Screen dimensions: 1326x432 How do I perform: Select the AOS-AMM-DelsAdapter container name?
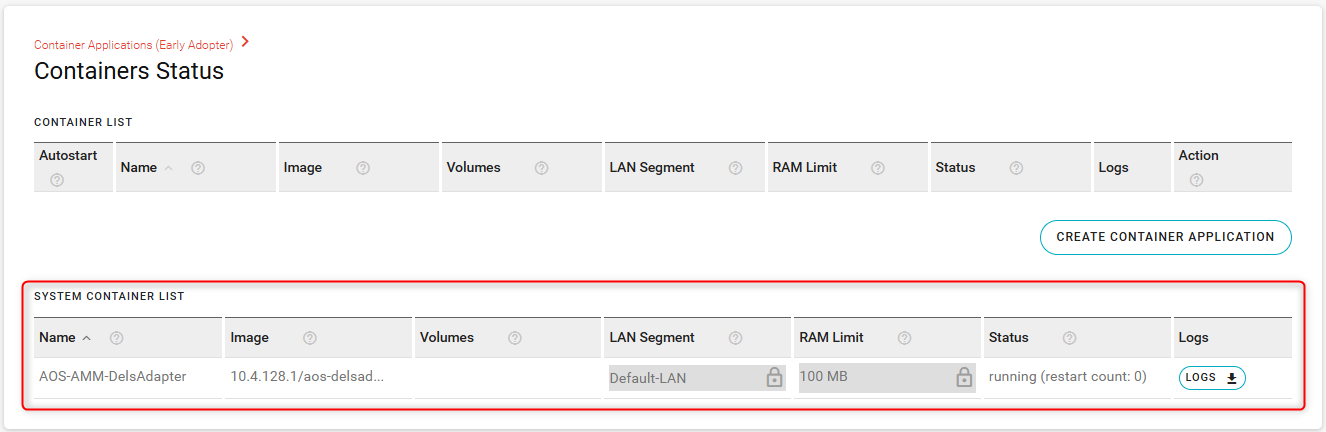(x=112, y=377)
